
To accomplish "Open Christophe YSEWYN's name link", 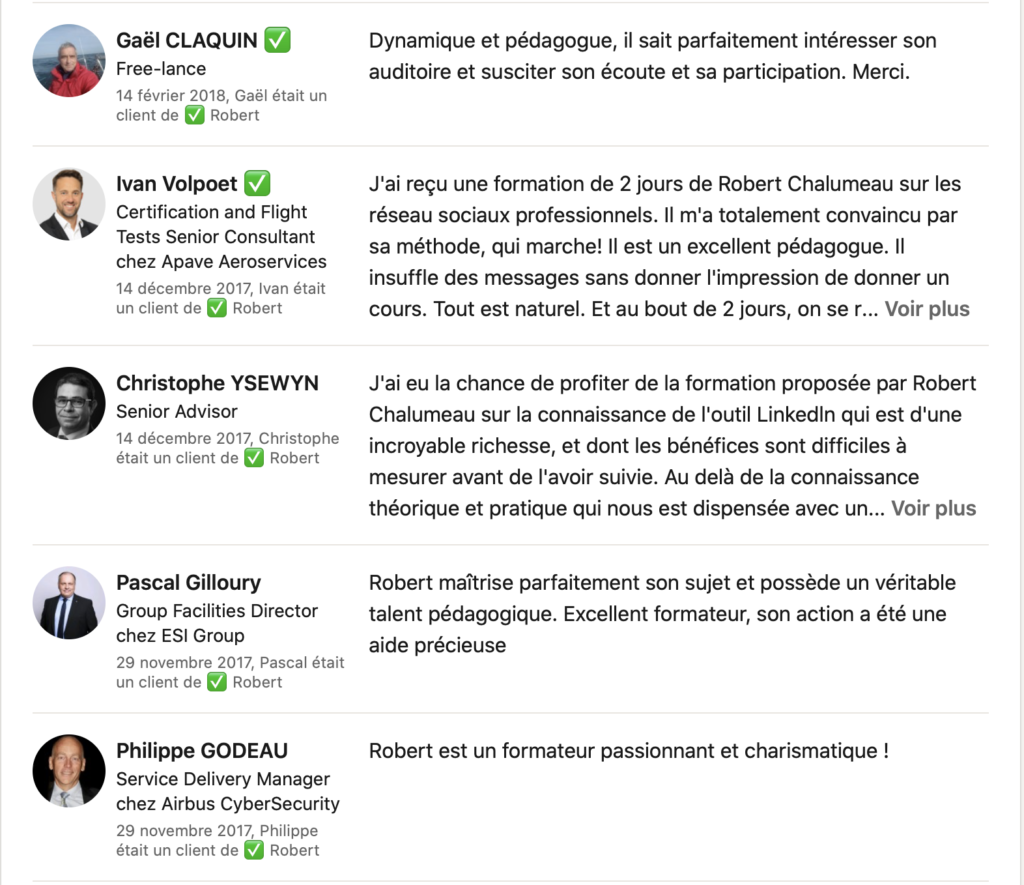I will (217, 383).
